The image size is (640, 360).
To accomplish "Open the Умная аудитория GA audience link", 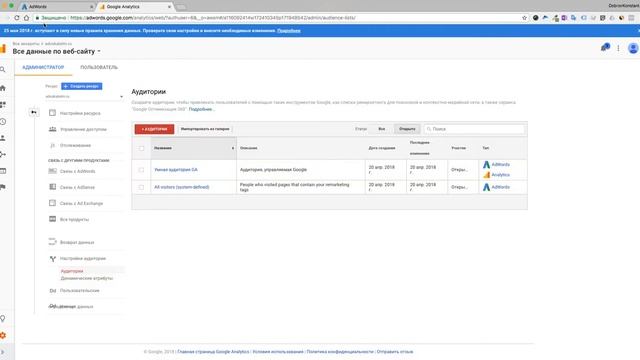I will click(176, 170).
